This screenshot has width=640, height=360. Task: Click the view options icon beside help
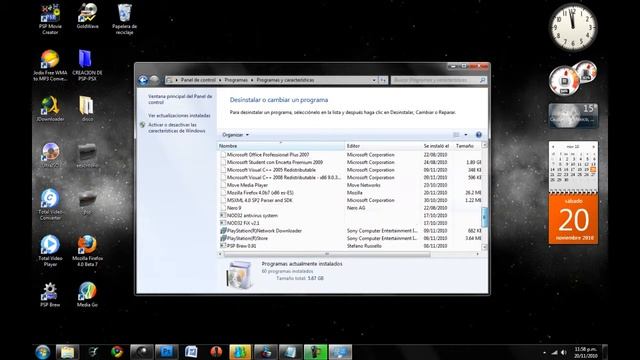point(456,135)
